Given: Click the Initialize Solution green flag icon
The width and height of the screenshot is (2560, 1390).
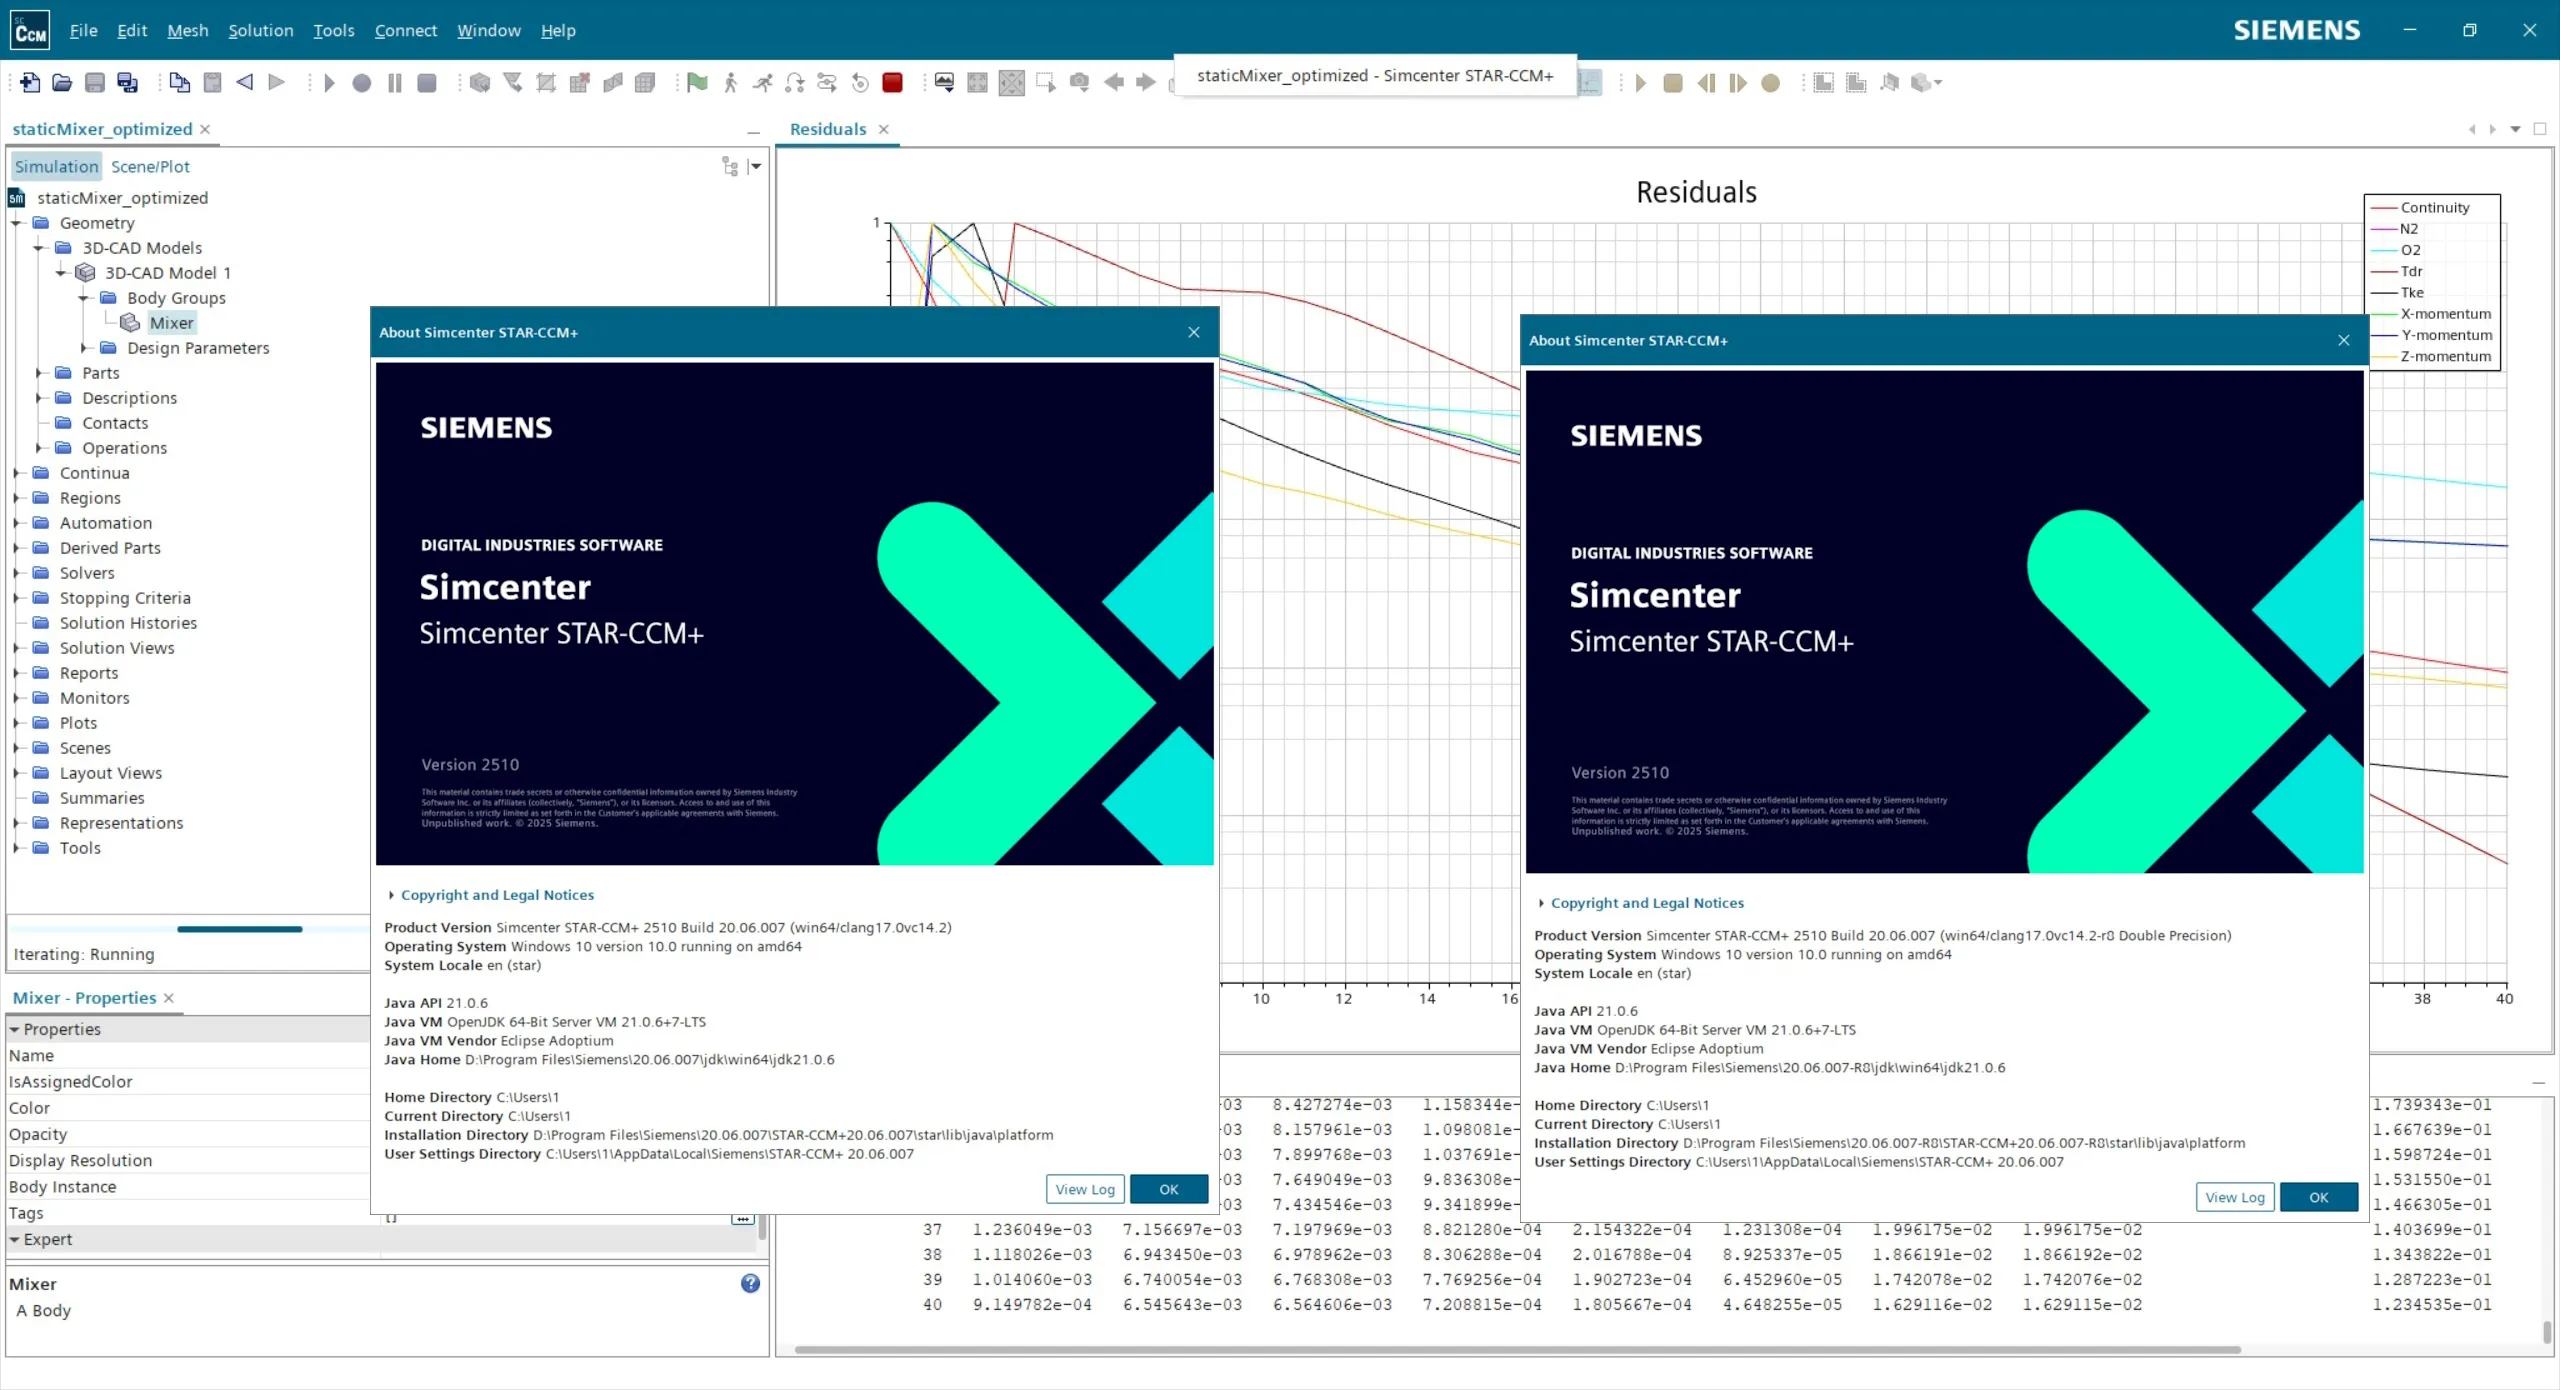Looking at the screenshot, I should [x=697, y=83].
